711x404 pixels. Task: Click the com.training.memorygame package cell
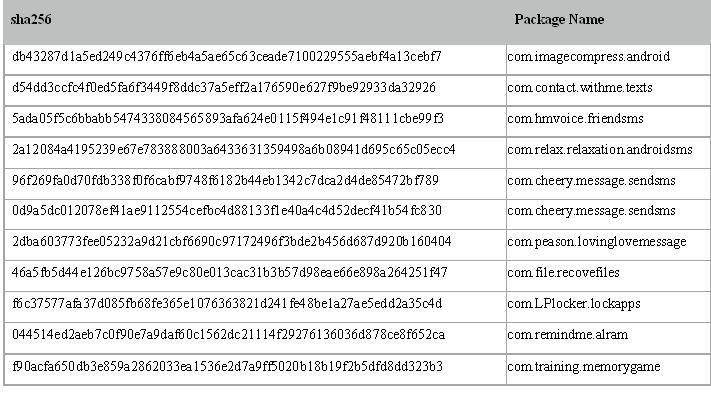click(583, 367)
